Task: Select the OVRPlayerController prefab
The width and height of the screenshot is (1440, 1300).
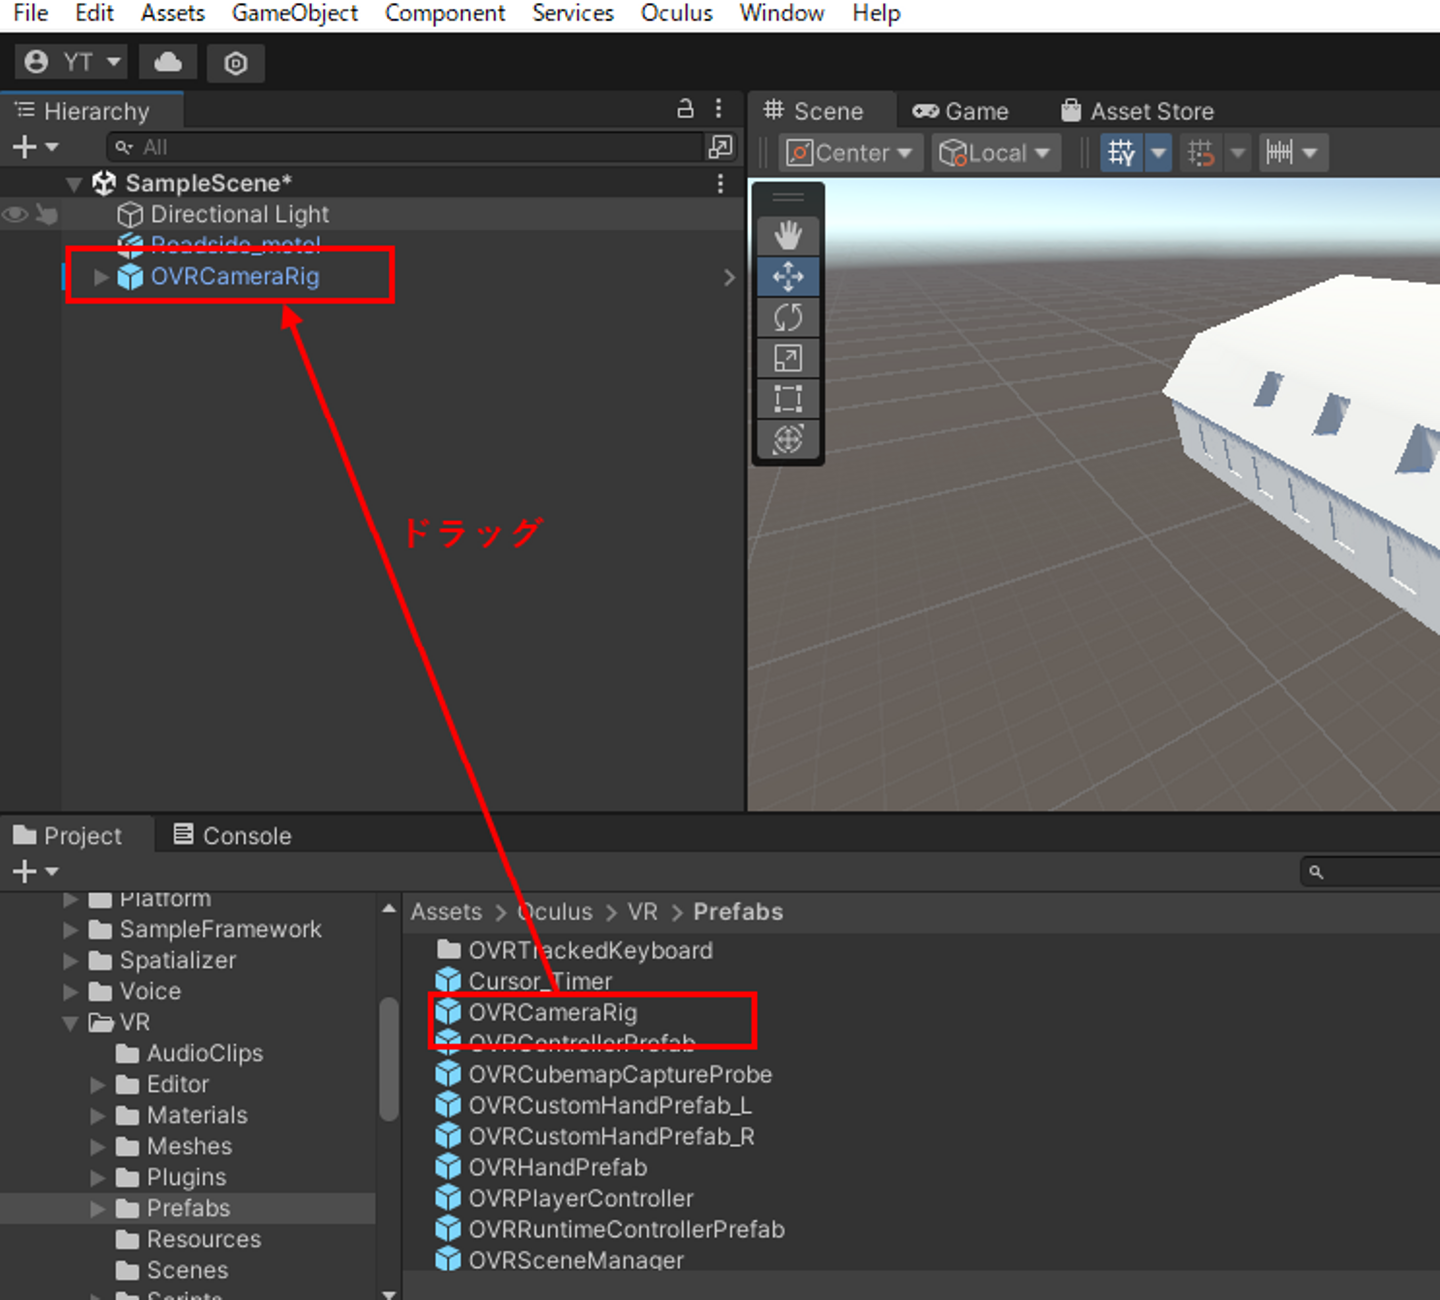Action: point(580,1198)
